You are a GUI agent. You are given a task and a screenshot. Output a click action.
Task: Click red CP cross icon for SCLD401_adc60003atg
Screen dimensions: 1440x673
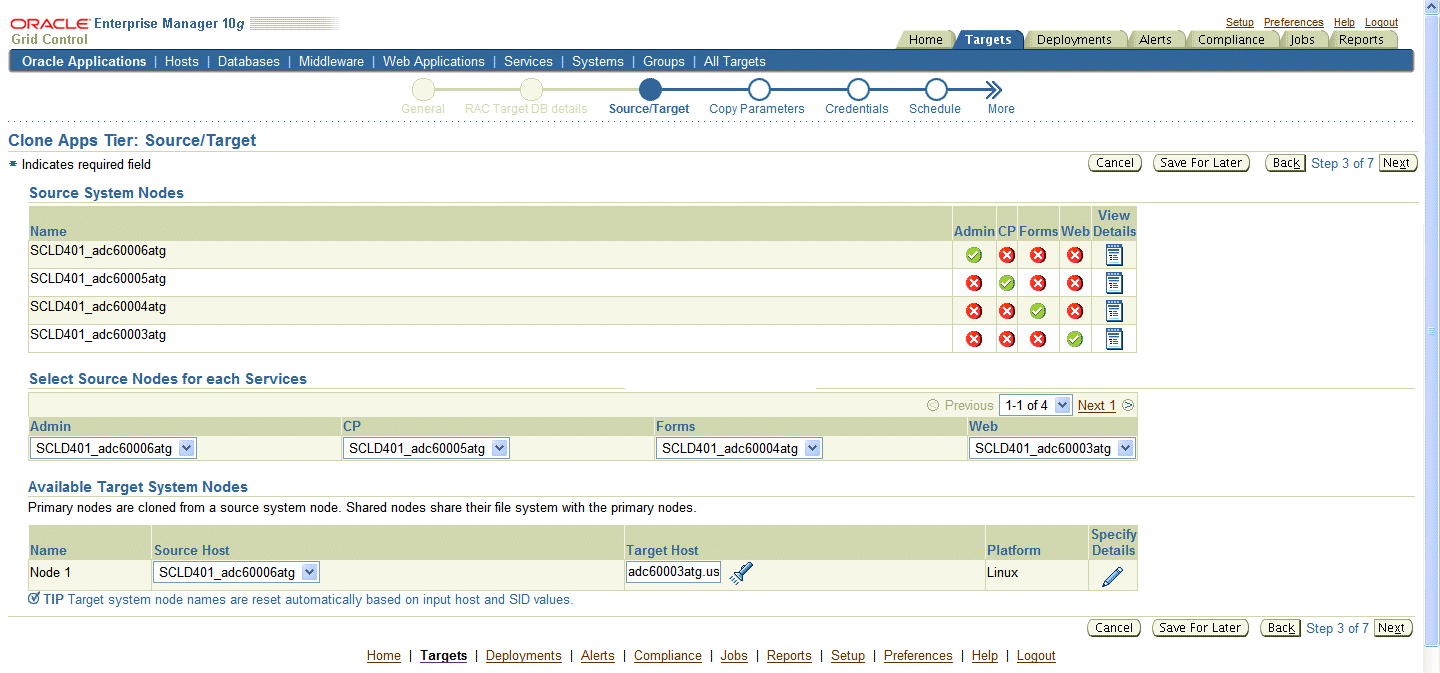(1007, 339)
